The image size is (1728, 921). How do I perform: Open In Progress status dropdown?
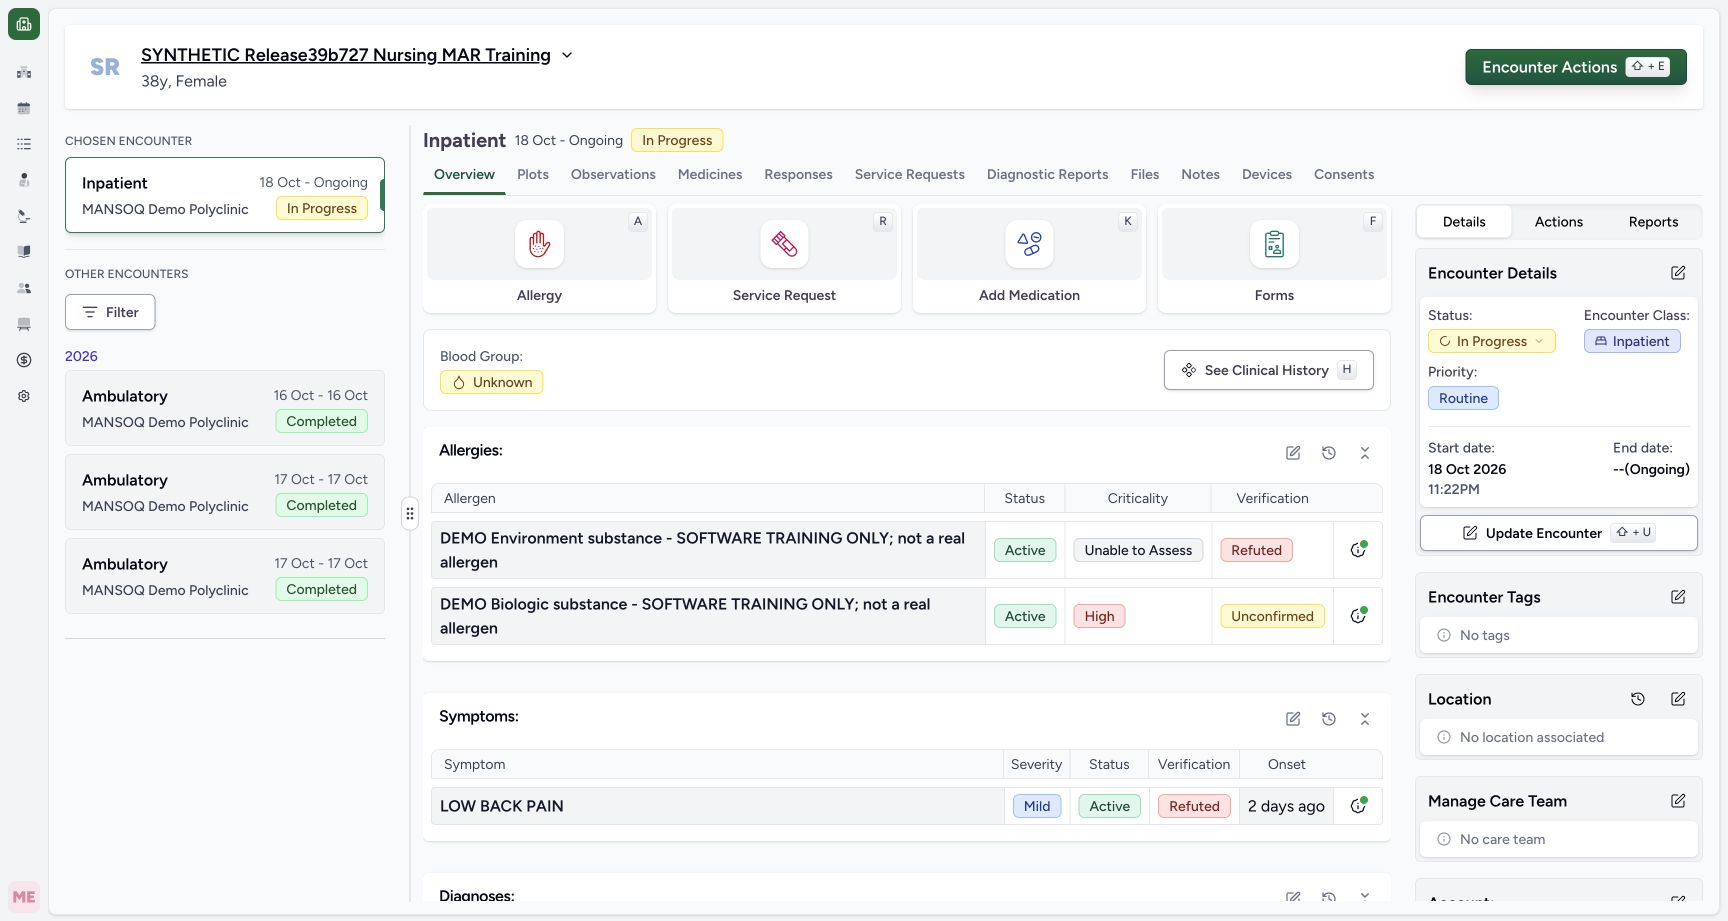click(x=1491, y=341)
